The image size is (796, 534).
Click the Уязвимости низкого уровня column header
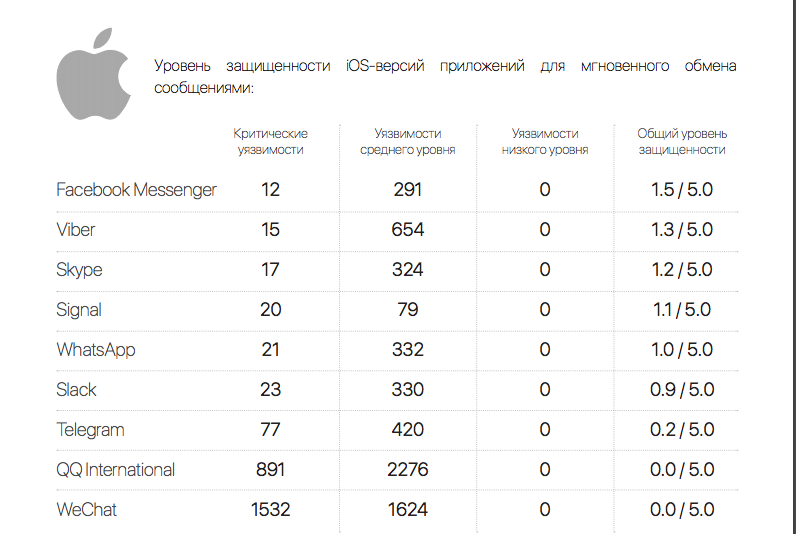pyautogui.click(x=545, y=142)
